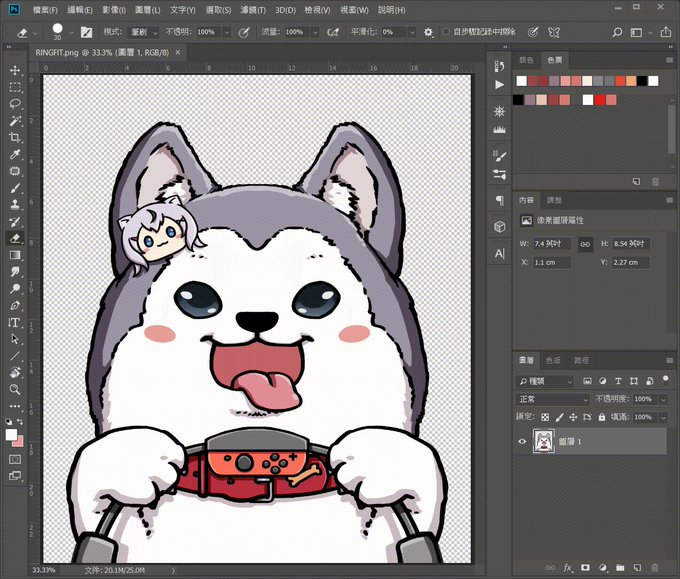
Task: Select the Zoom tool
Action: (15, 389)
